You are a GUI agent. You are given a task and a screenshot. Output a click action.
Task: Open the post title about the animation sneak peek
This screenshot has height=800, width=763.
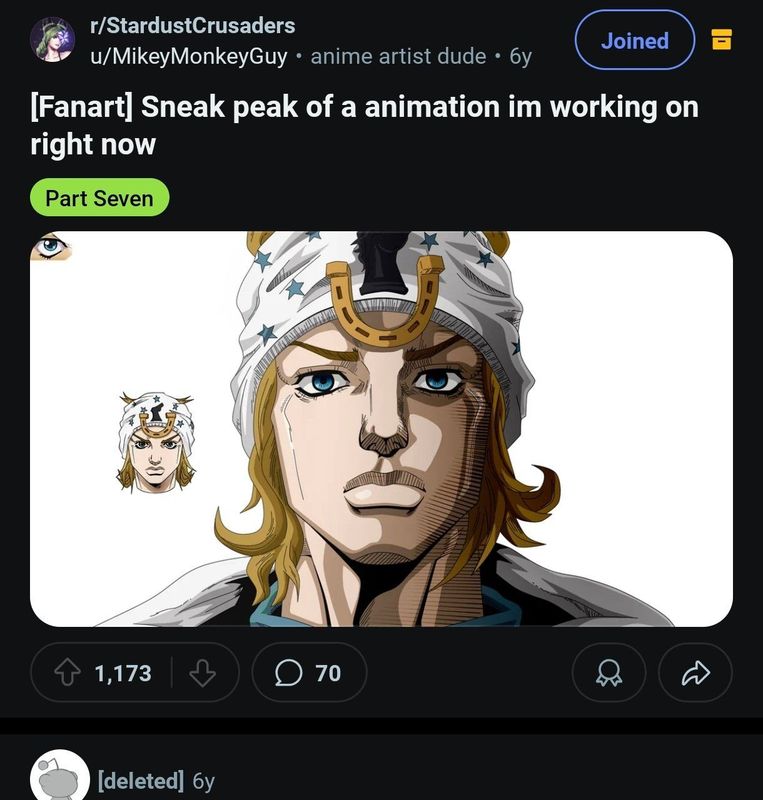[364, 125]
